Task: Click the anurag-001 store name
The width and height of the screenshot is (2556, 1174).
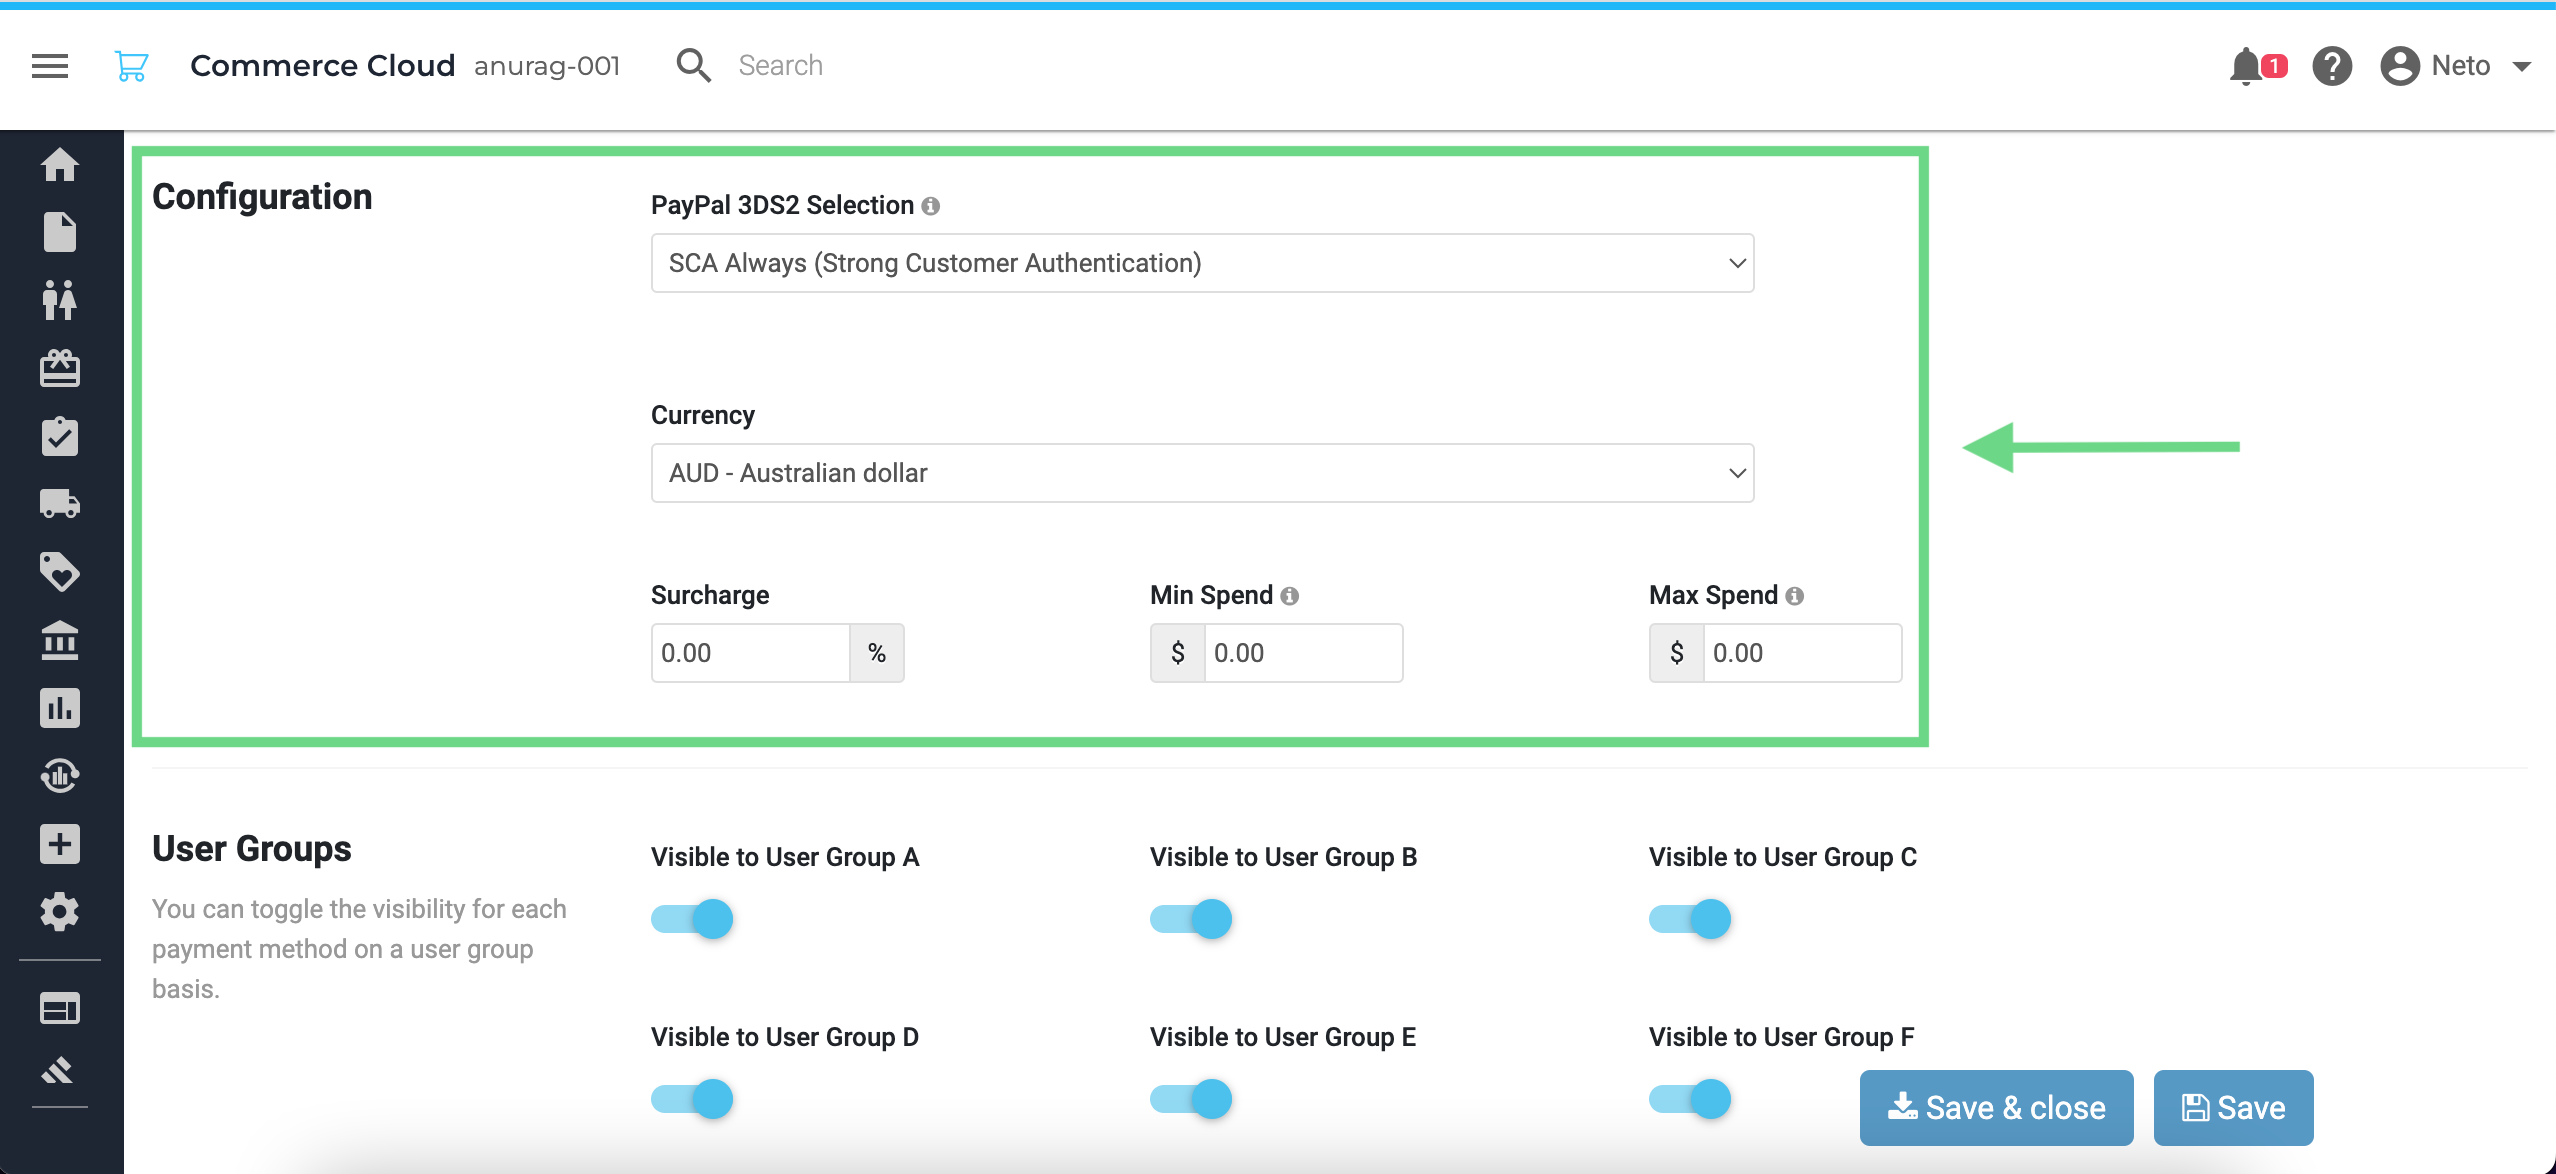Action: tap(547, 66)
